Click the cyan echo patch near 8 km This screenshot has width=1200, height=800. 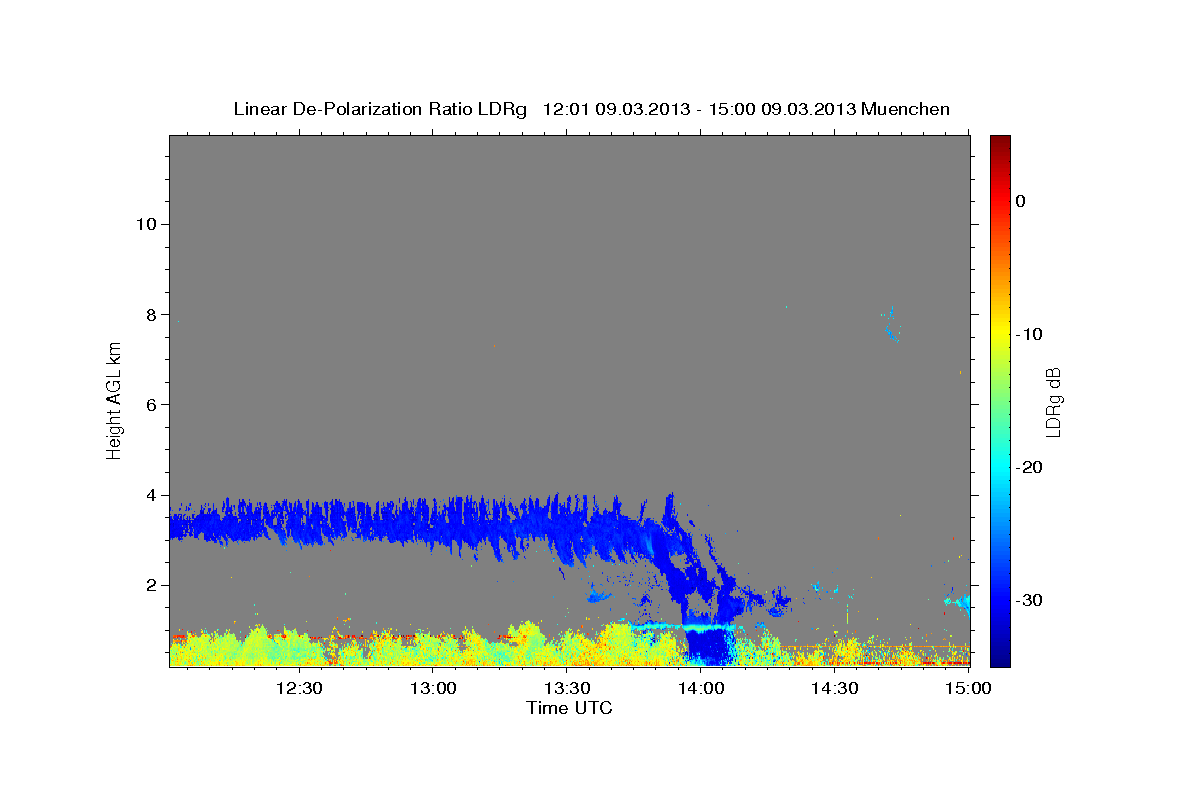(890, 324)
